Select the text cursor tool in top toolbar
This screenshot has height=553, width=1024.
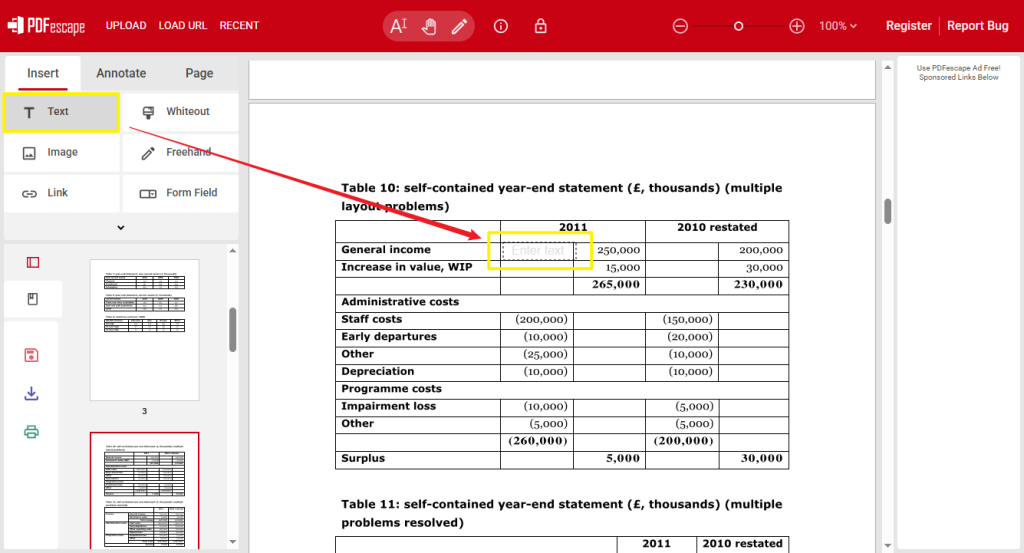[x=398, y=26]
